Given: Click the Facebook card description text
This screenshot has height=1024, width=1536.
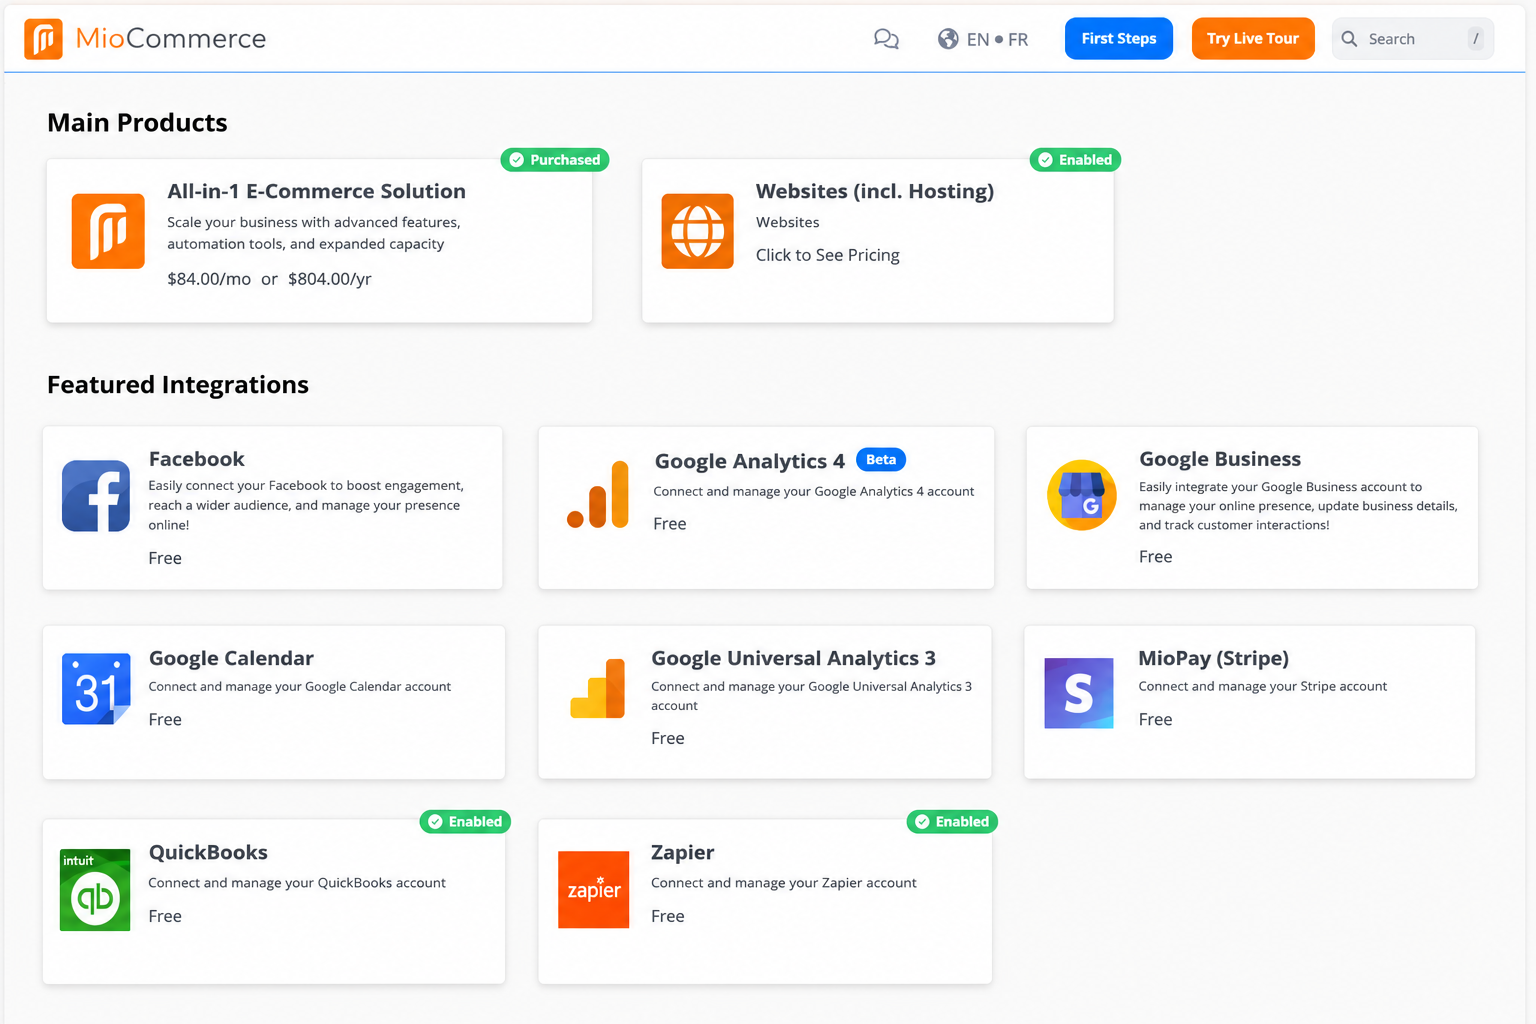Looking at the screenshot, I should tap(306, 505).
